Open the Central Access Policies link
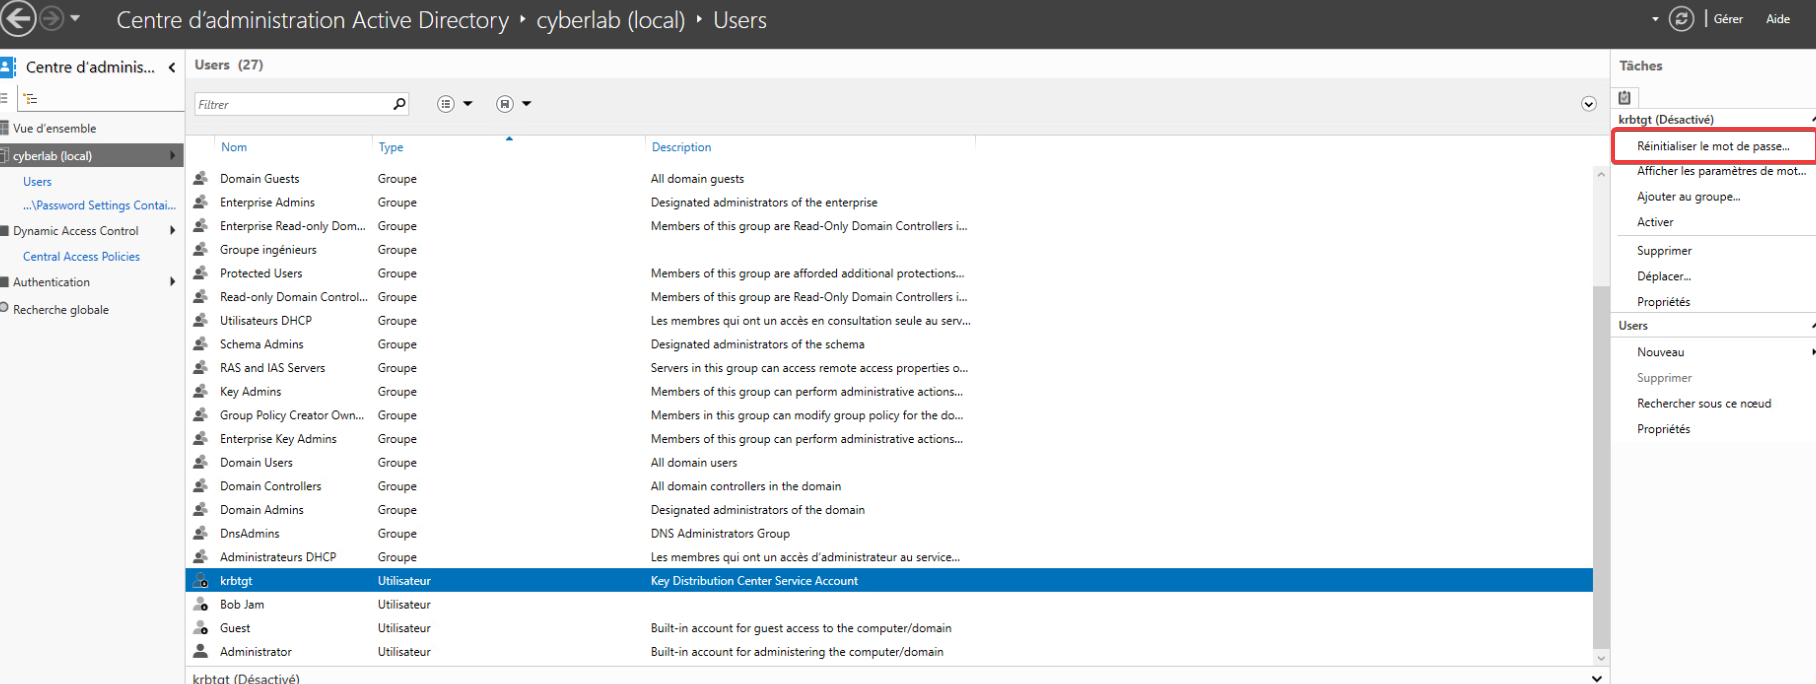Screen dimensions: 1816x684 click(81, 257)
